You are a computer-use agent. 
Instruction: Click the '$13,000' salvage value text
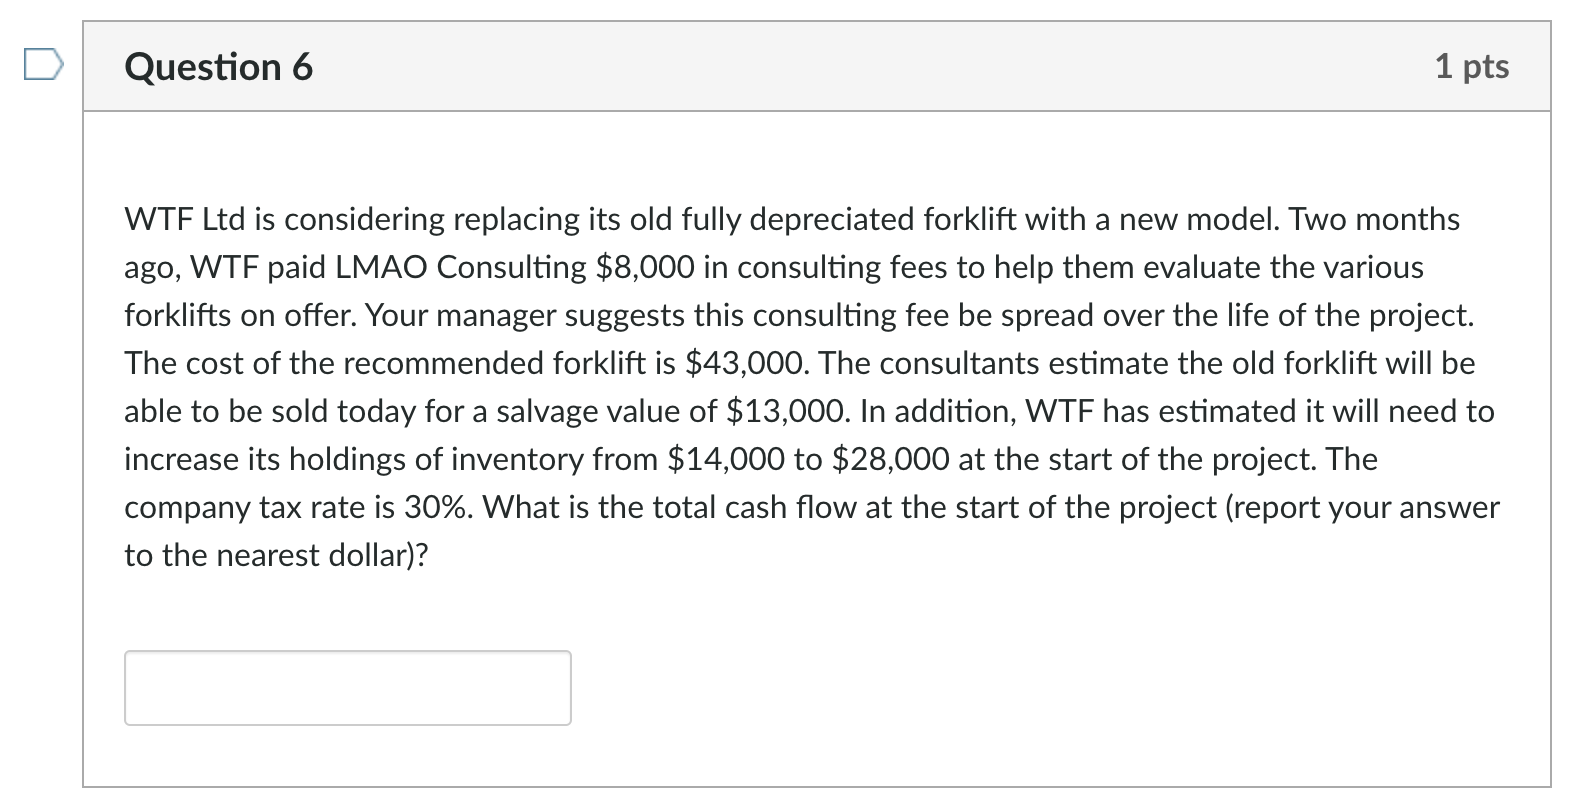(784, 411)
